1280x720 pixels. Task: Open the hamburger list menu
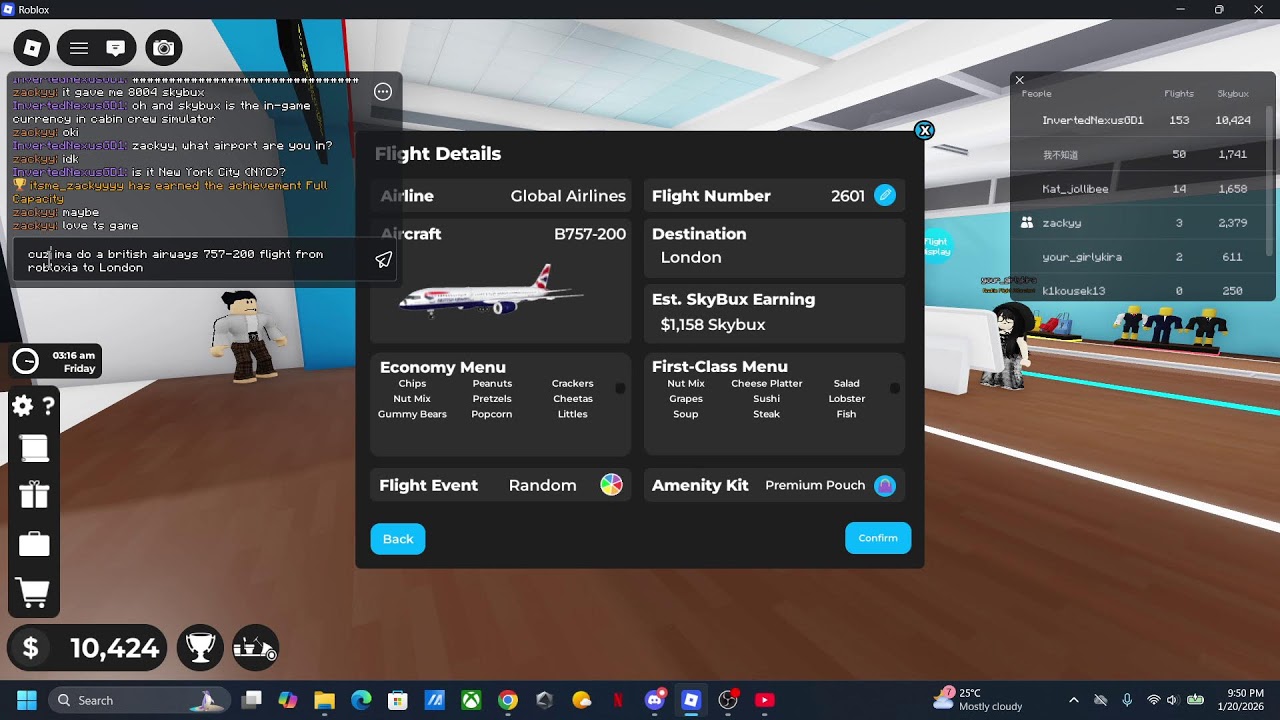click(x=79, y=47)
